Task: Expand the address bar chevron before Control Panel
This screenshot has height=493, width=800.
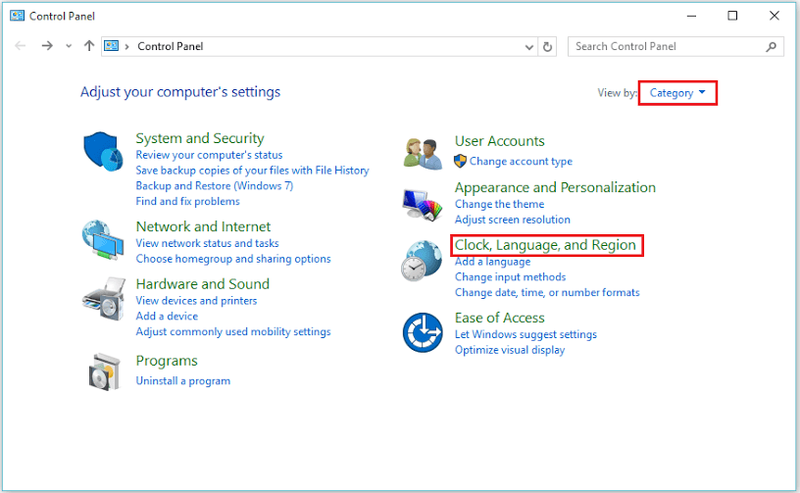Action: (x=127, y=47)
